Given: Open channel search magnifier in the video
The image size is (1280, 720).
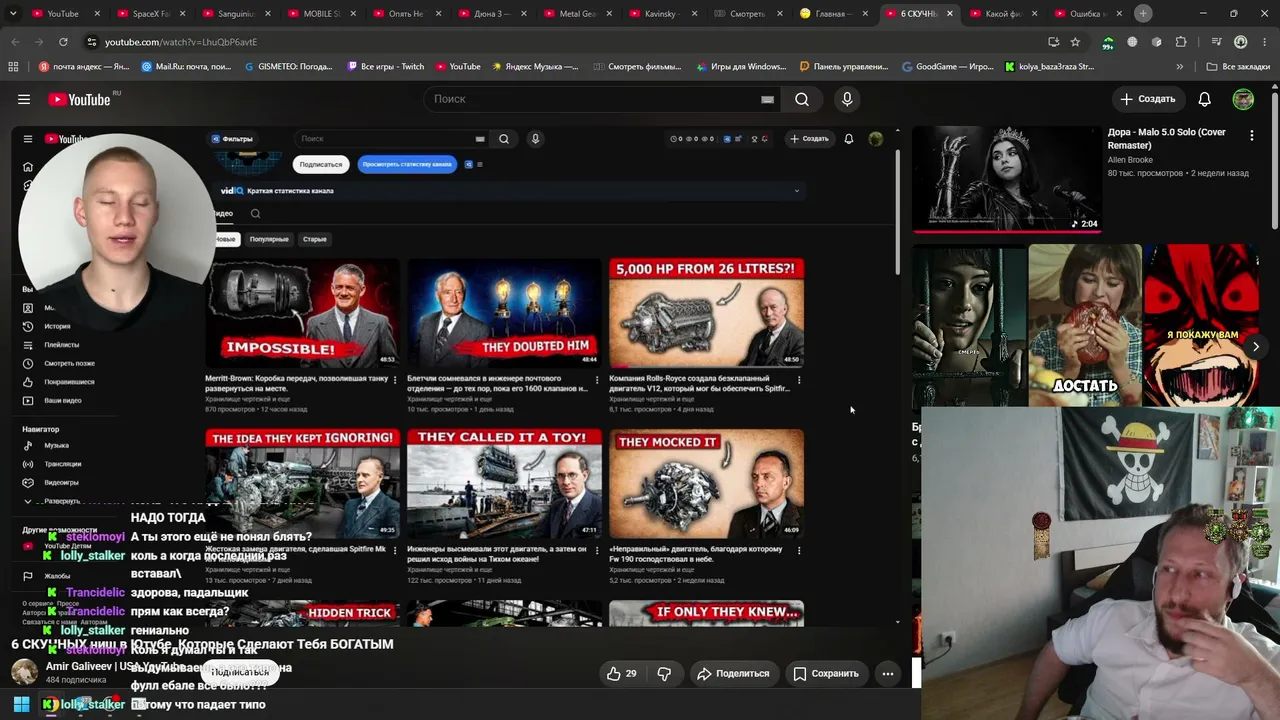Looking at the screenshot, I should point(255,213).
